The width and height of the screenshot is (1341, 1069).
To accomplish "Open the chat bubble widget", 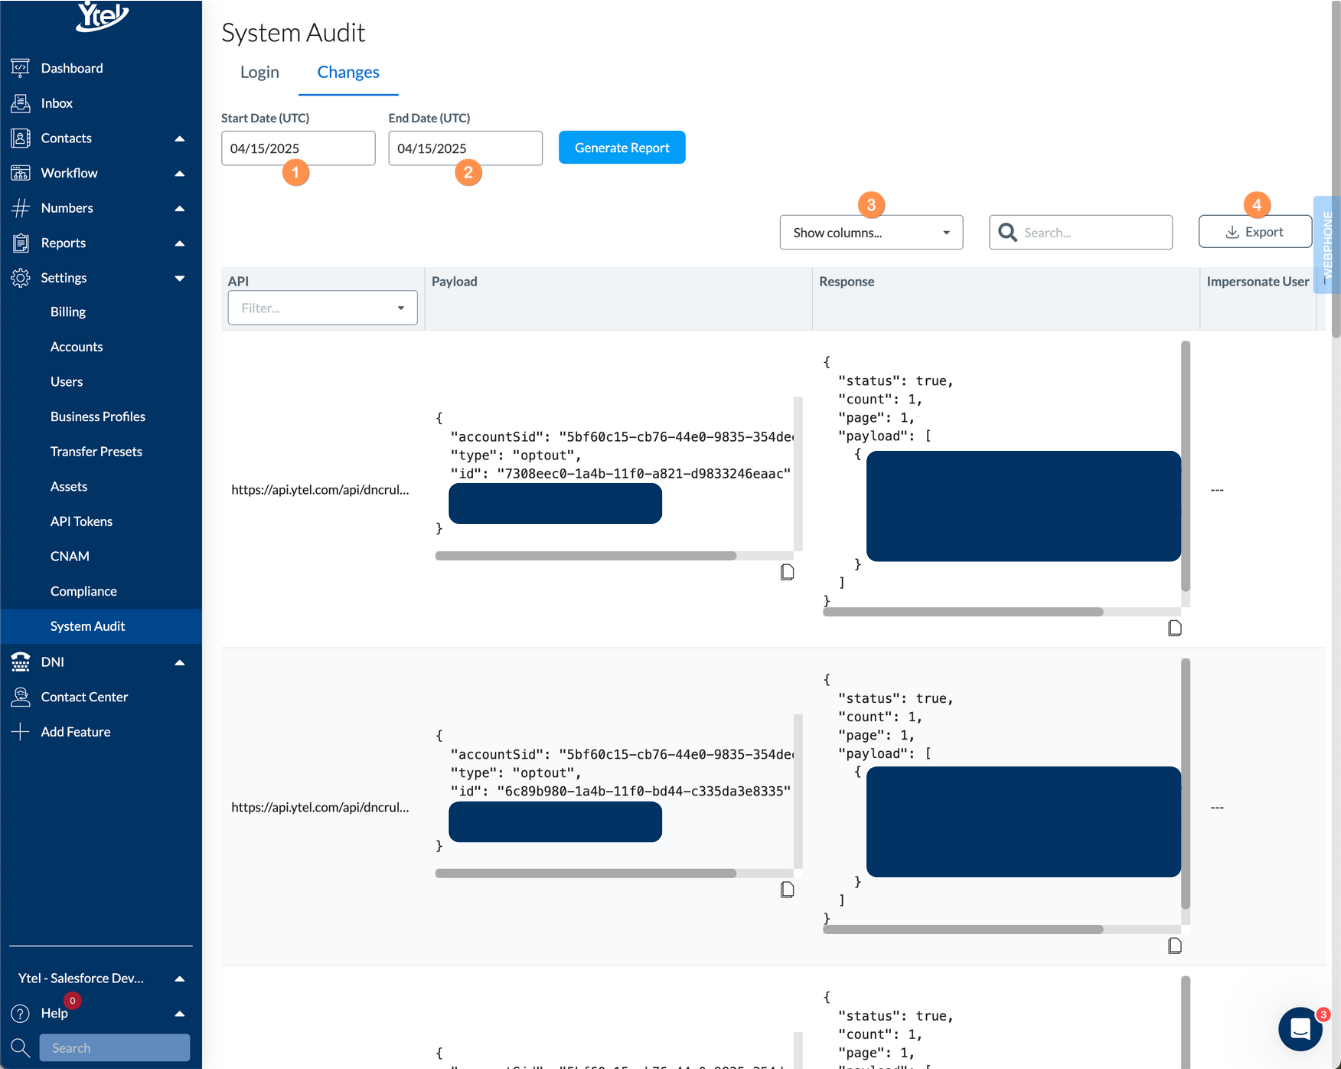I will (x=1300, y=1029).
